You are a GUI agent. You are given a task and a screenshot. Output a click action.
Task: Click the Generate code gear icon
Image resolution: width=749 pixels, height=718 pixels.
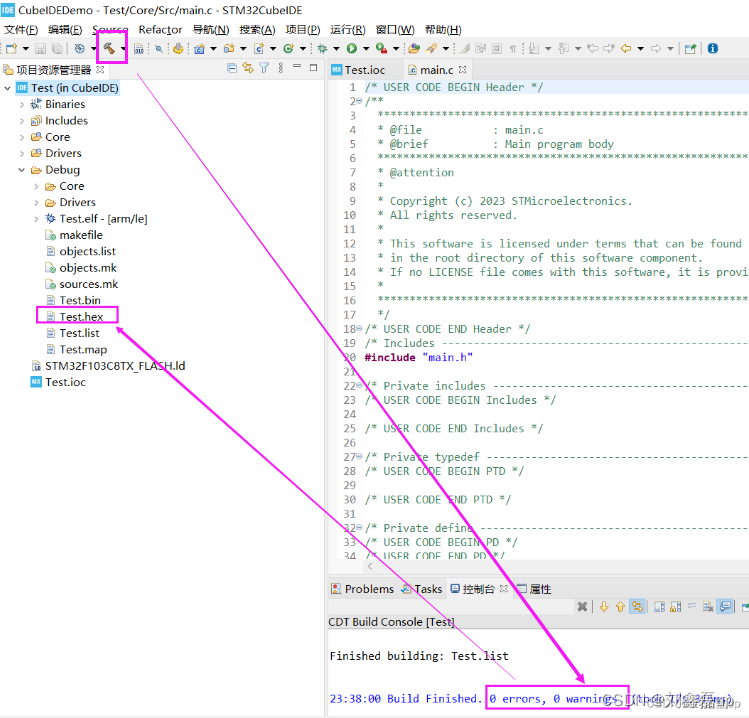click(x=178, y=48)
